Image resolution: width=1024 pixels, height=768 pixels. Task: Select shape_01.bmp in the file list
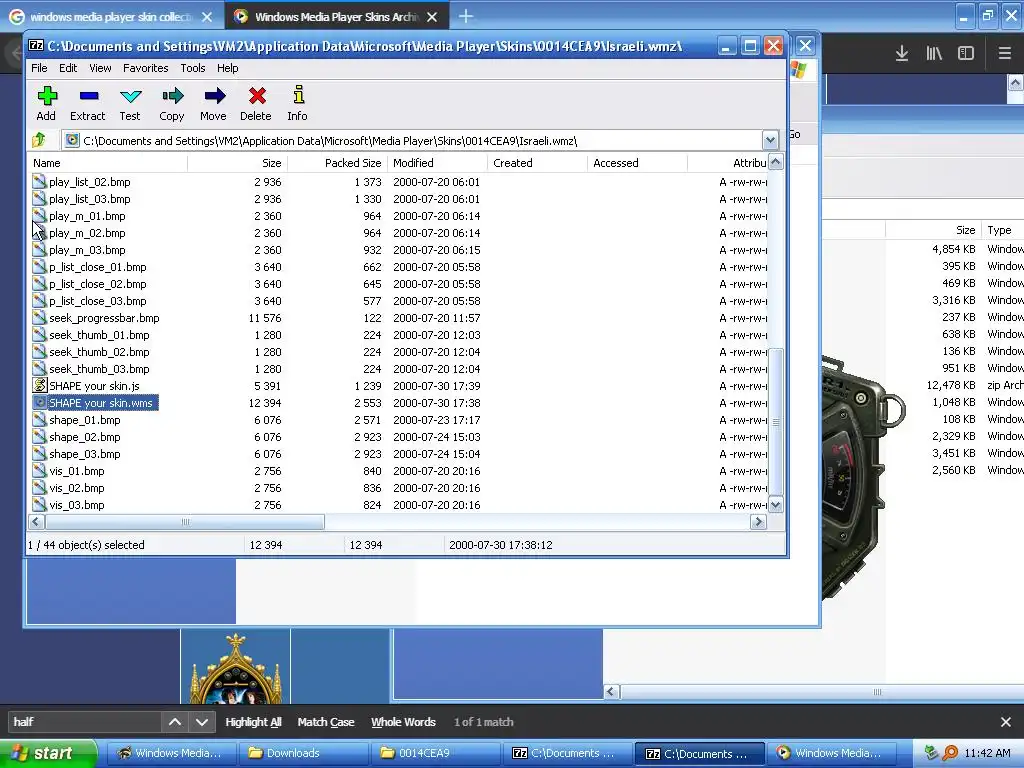click(x=84, y=420)
